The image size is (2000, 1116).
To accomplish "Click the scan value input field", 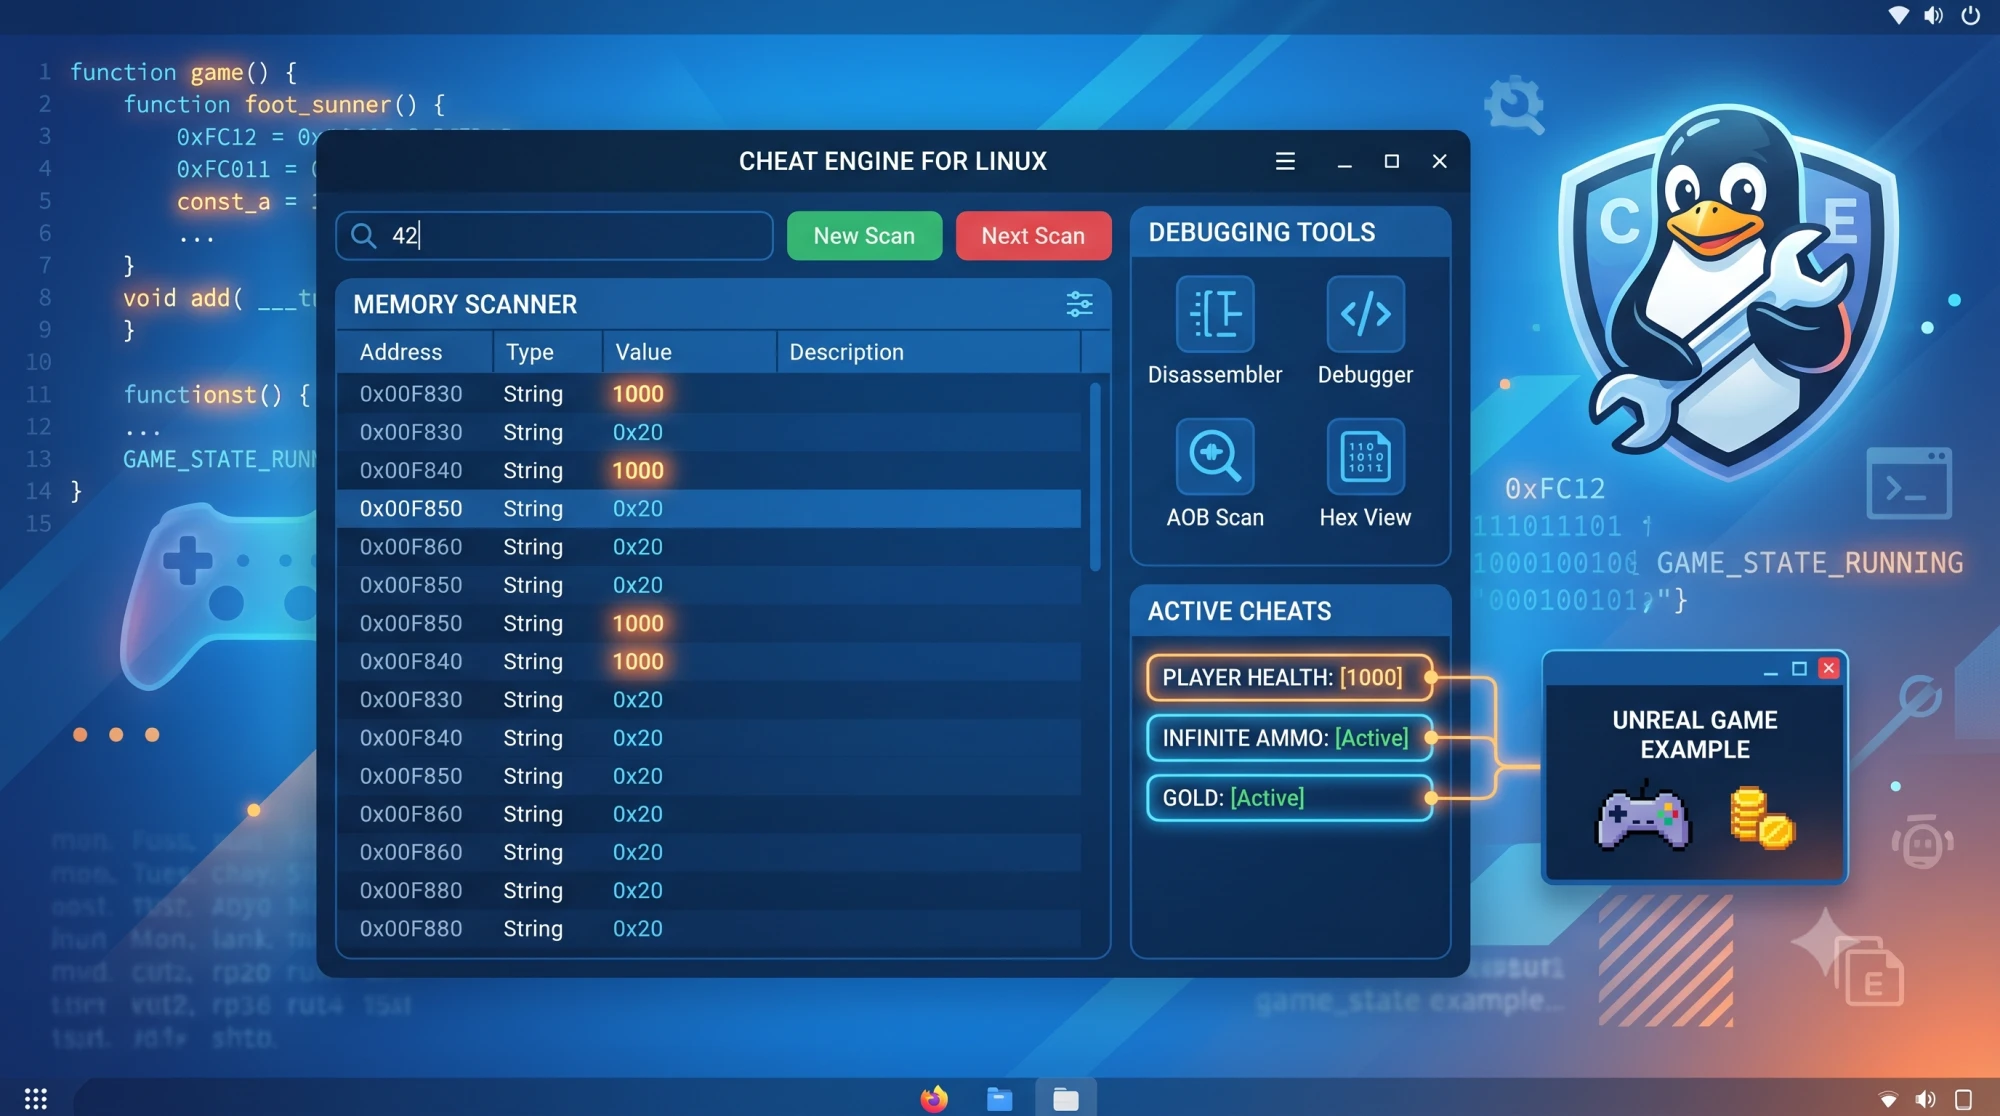I will click(554, 236).
